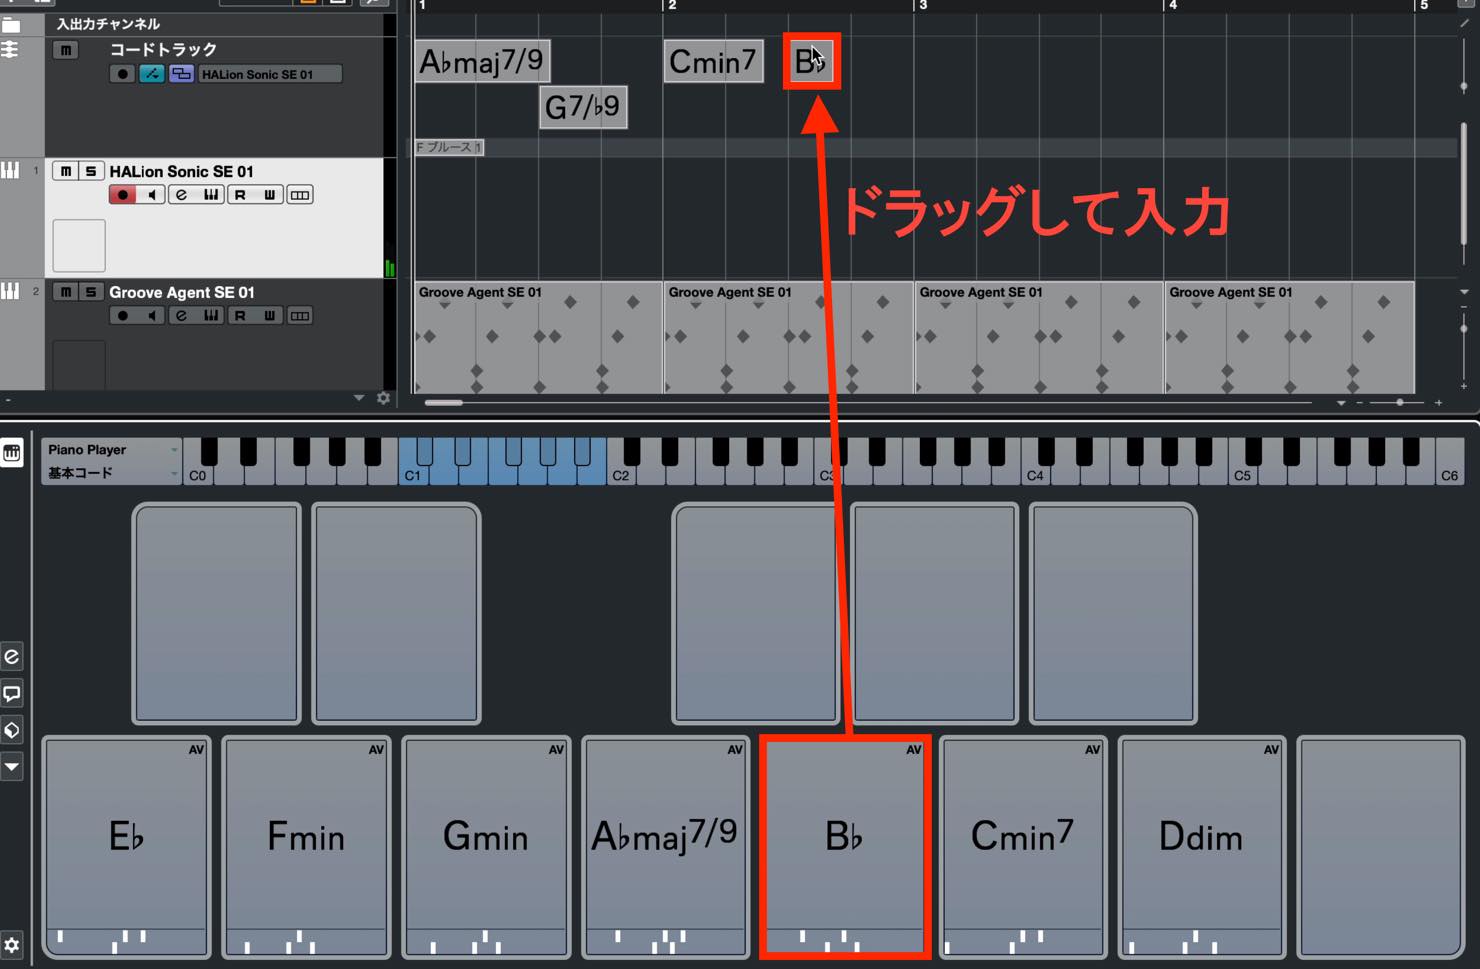Select the G7/♭9 chord event
This screenshot has height=969, width=1480.
[583, 106]
